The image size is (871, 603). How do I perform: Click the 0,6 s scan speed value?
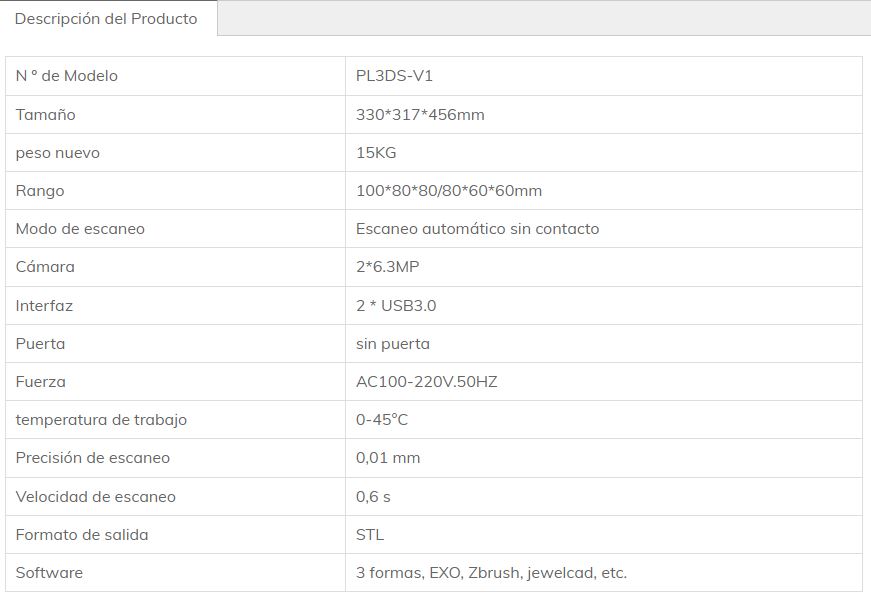click(373, 497)
